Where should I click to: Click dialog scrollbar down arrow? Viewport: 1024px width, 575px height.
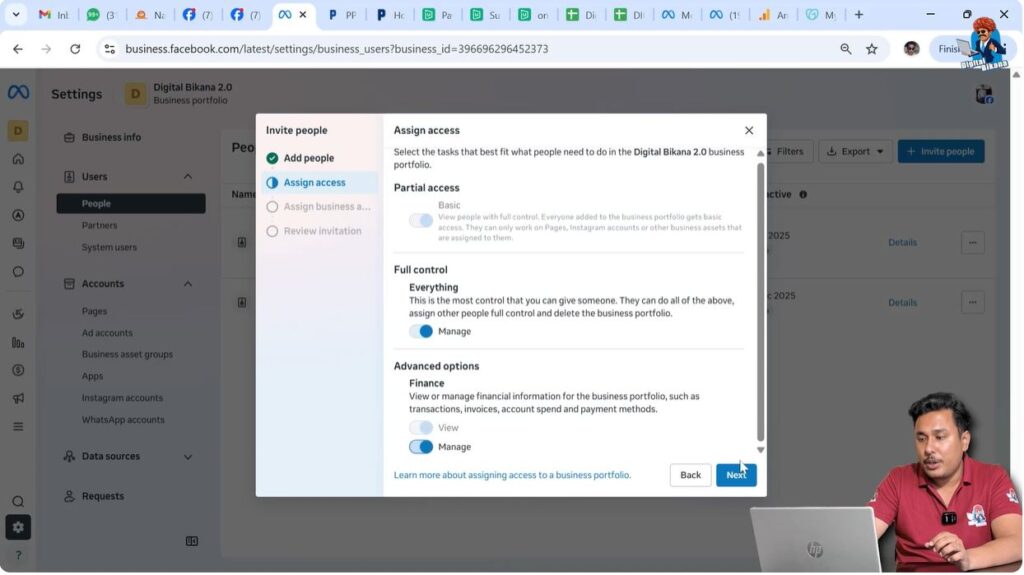(x=760, y=450)
